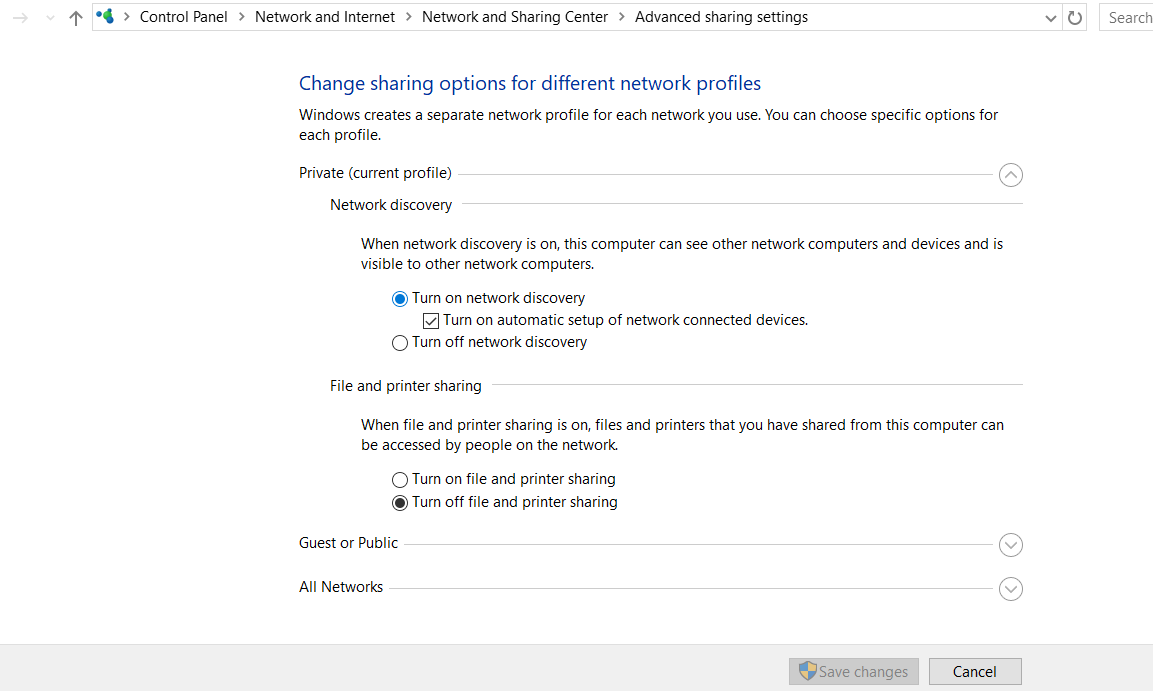Image resolution: width=1153 pixels, height=691 pixels.
Task: Click the Control Panel network icon in the breadcrumb
Action: 104,16
